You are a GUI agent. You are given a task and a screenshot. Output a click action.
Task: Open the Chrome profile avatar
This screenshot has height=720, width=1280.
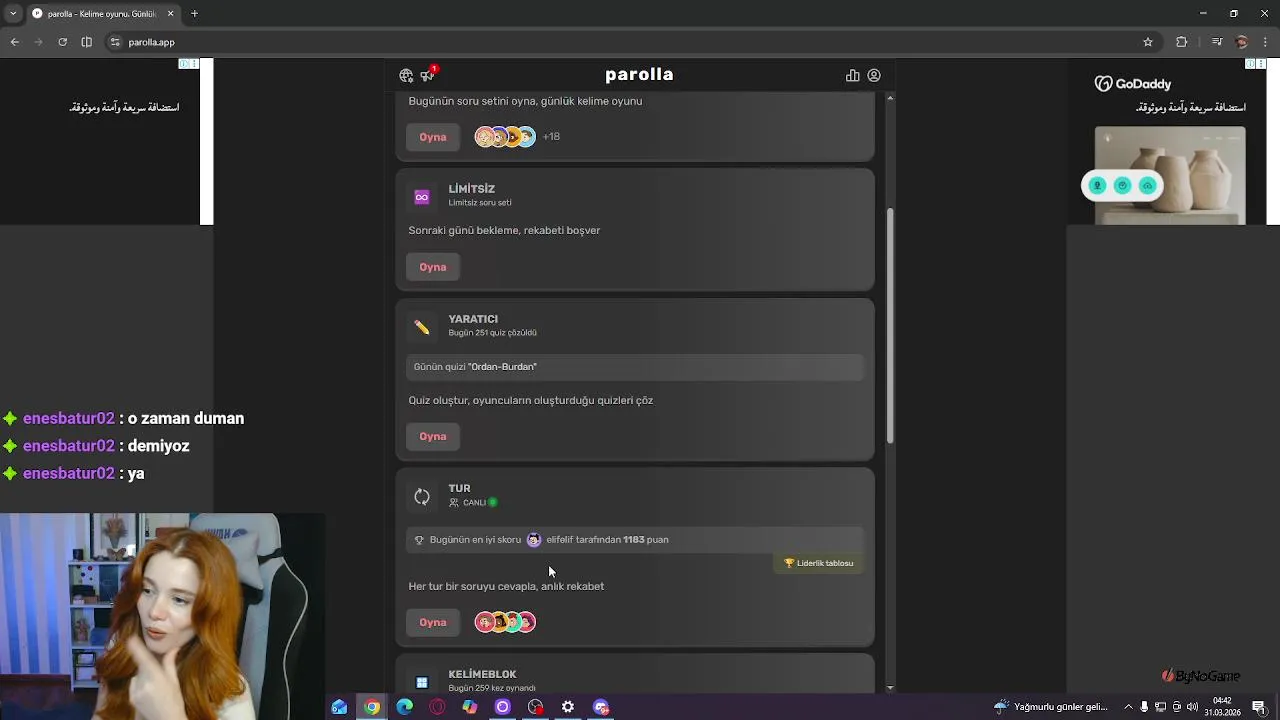(x=1242, y=42)
